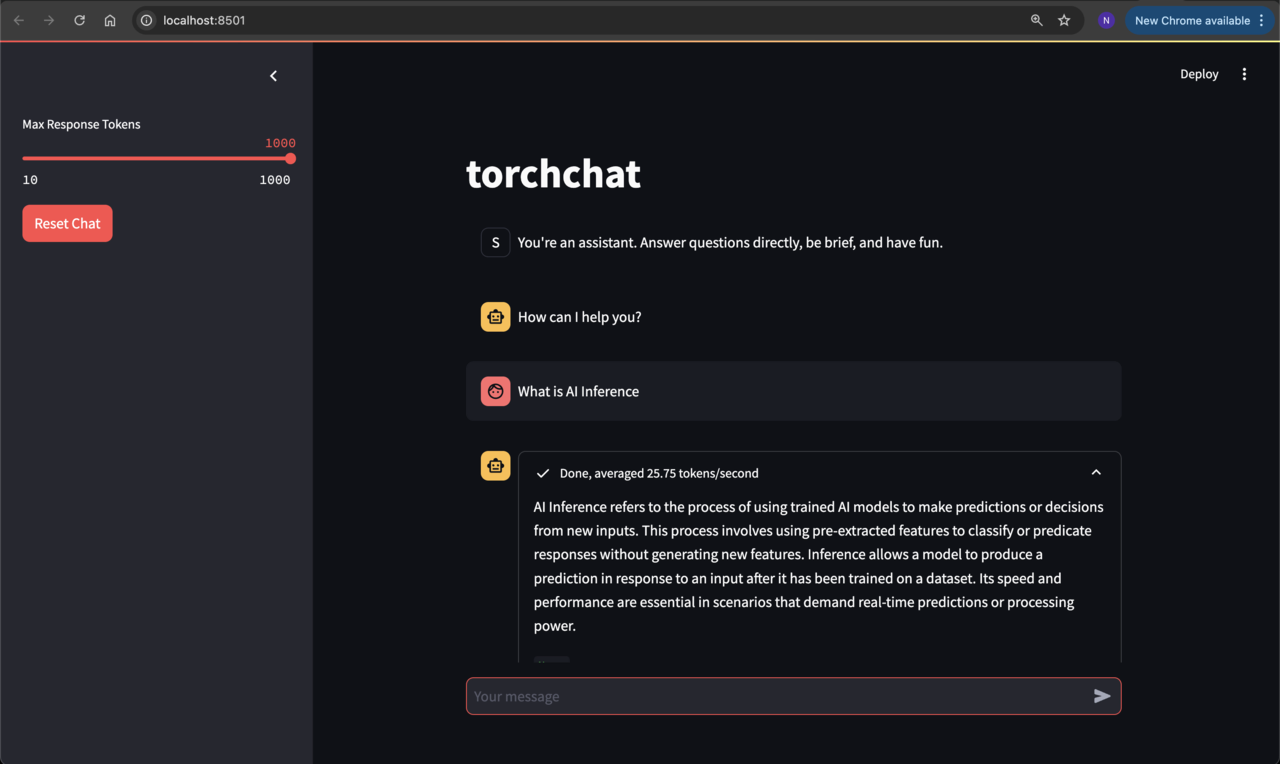
Task: Click the assistant robot avatar icon
Action: [x=495, y=316]
